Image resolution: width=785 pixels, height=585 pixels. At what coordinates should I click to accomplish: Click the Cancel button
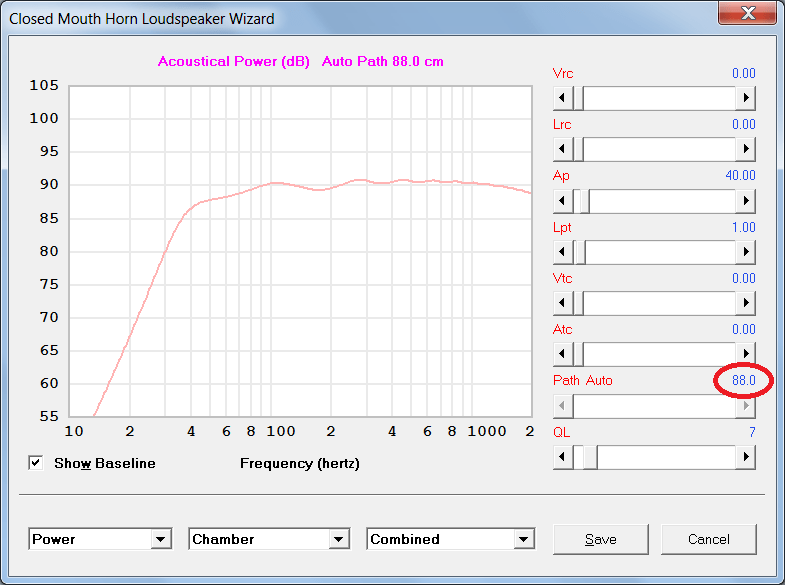coord(708,539)
